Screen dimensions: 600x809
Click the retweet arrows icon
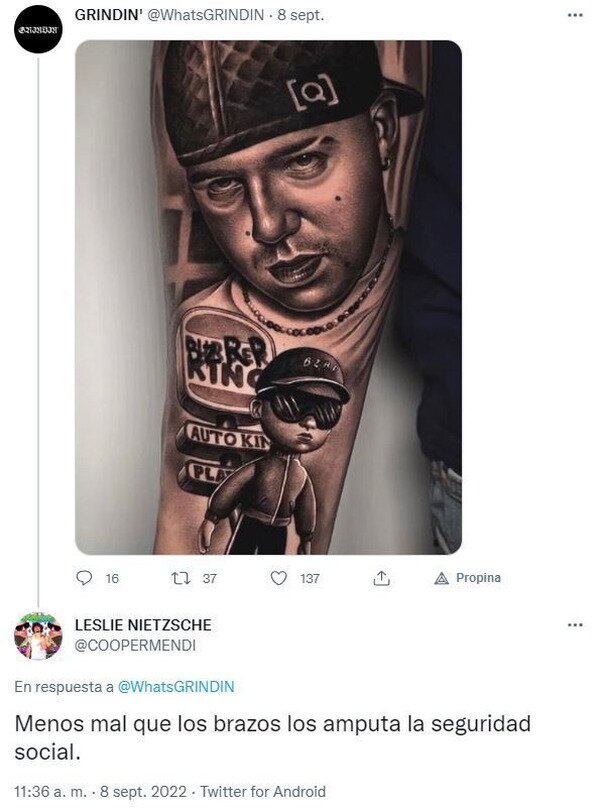(180, 578)
